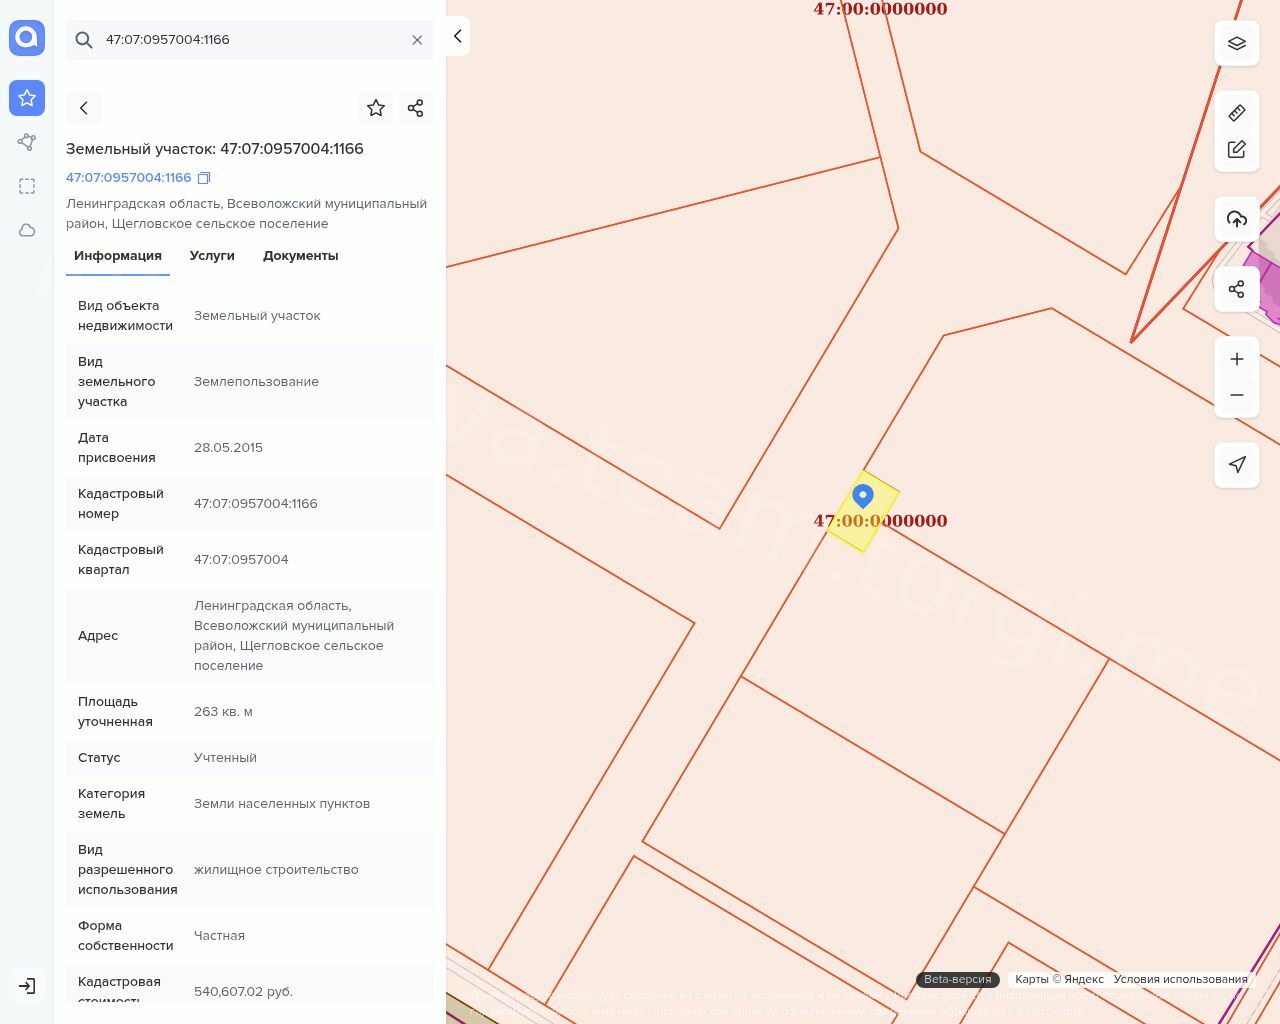The width and height of the screenshot is (1280, 1024).
Task: Share this land parcel card
Action: (x=416, y=108)
